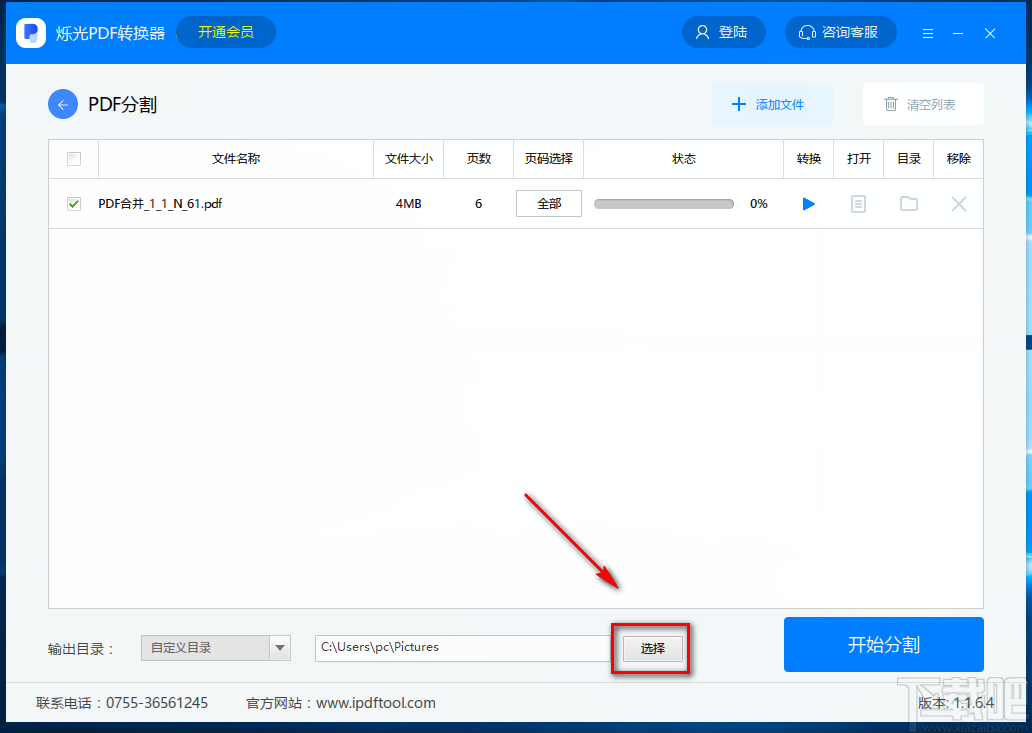The image size is (1032, 733).
Task: Open the hamburger menu in title bar
Action: pyautogui.click(x=927, y=31)
